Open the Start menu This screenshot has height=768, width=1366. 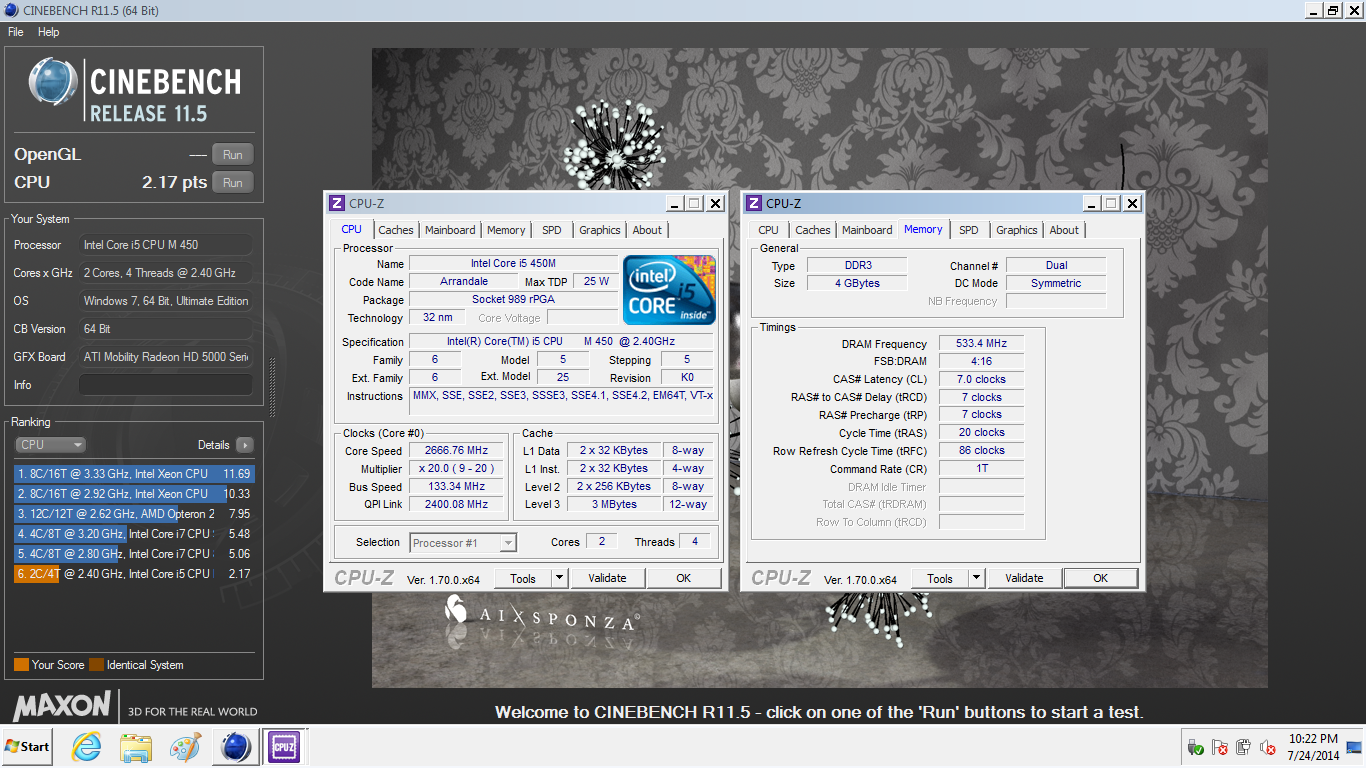coord(28,747)
